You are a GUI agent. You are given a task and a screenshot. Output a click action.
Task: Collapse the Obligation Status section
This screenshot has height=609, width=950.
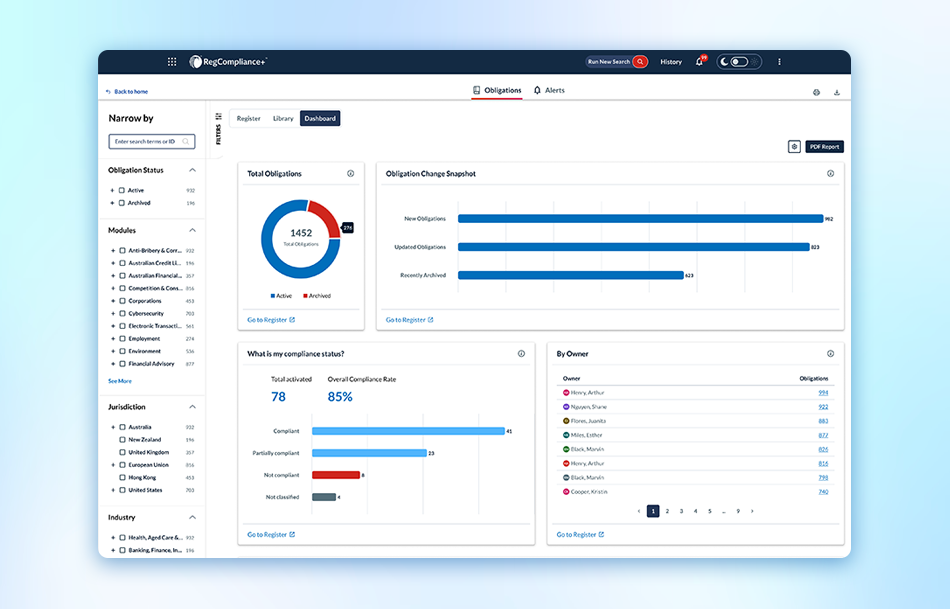click(192, 170)
